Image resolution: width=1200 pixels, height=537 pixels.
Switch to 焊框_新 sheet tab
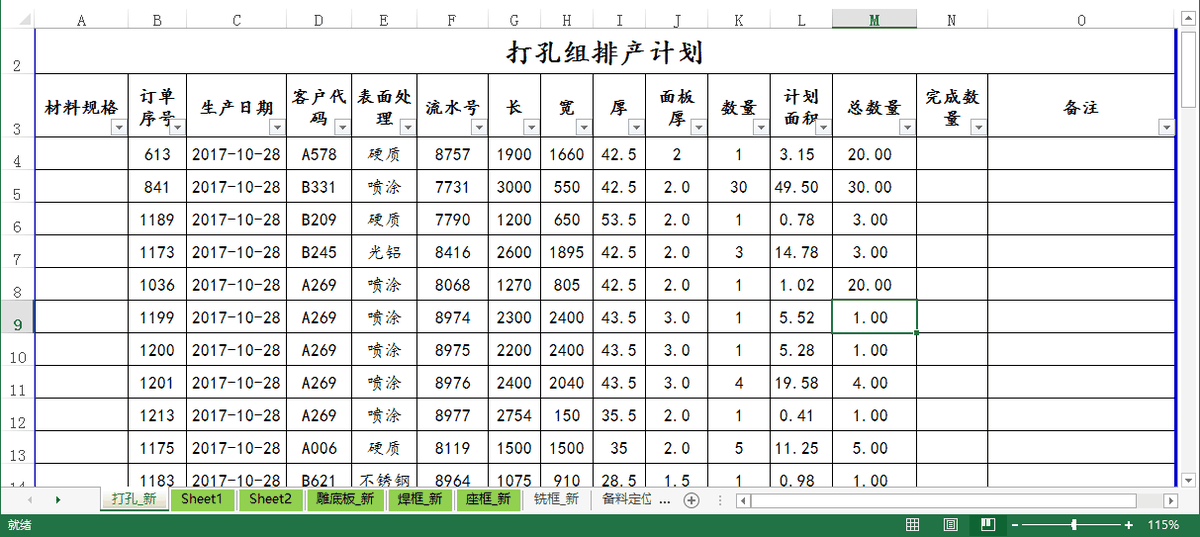click(420, 499)
